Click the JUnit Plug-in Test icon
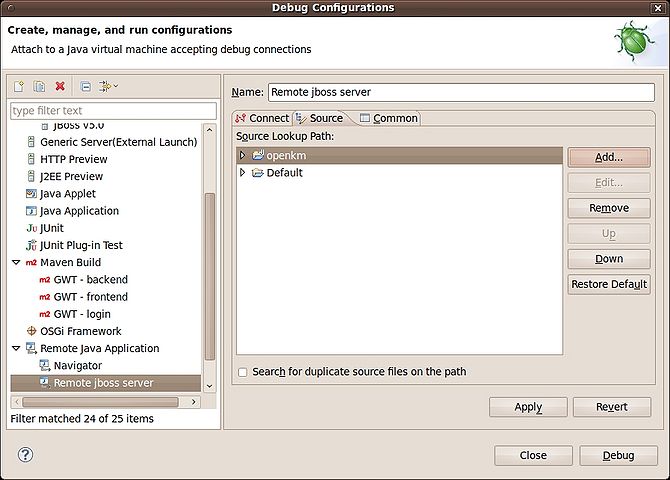Screen dimensions: 670x480 (31, 245)
